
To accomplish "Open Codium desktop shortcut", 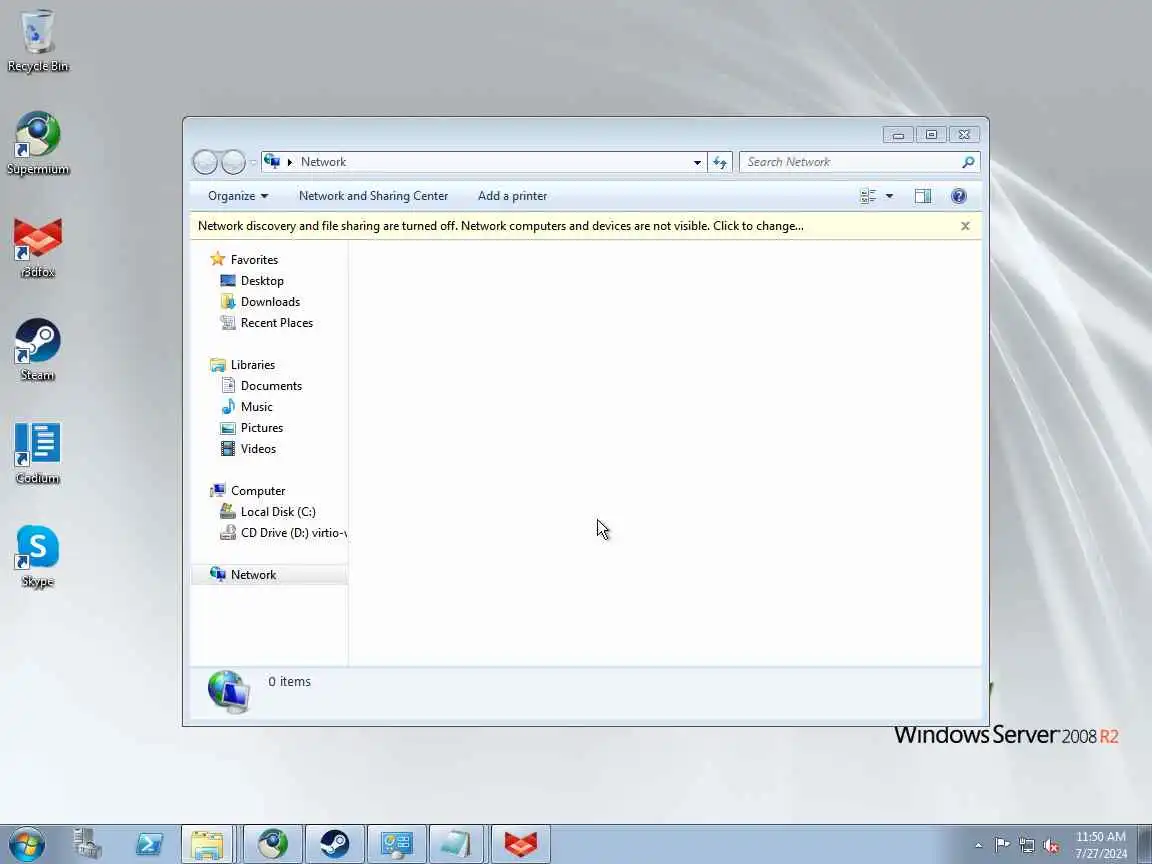I will (x=37, y=453).
